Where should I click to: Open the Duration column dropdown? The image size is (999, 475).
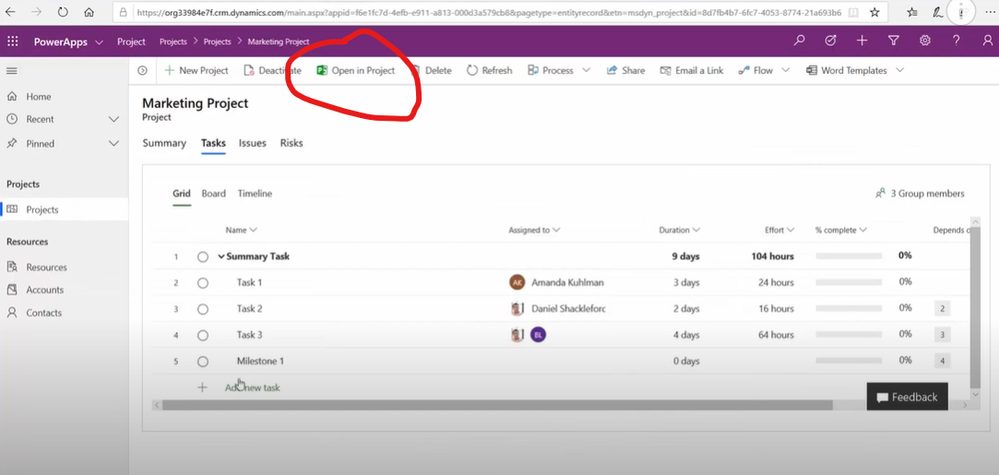696,230
